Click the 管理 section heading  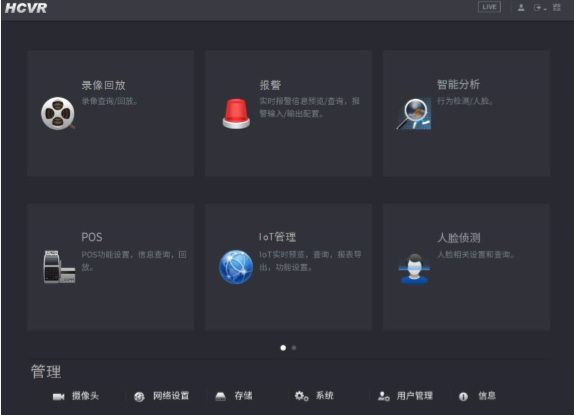(x=46, y=371)
